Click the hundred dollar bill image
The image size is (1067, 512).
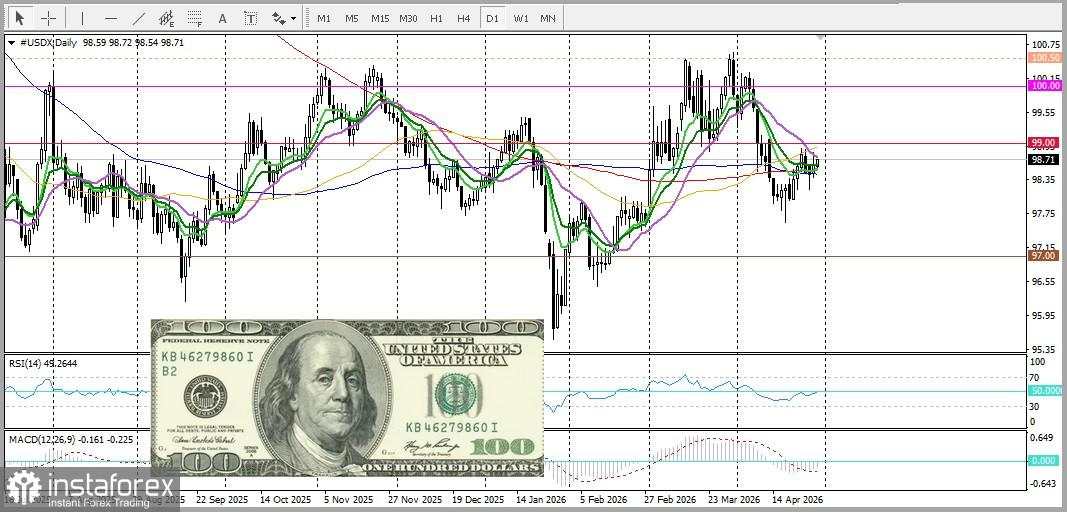pos(347,398)
